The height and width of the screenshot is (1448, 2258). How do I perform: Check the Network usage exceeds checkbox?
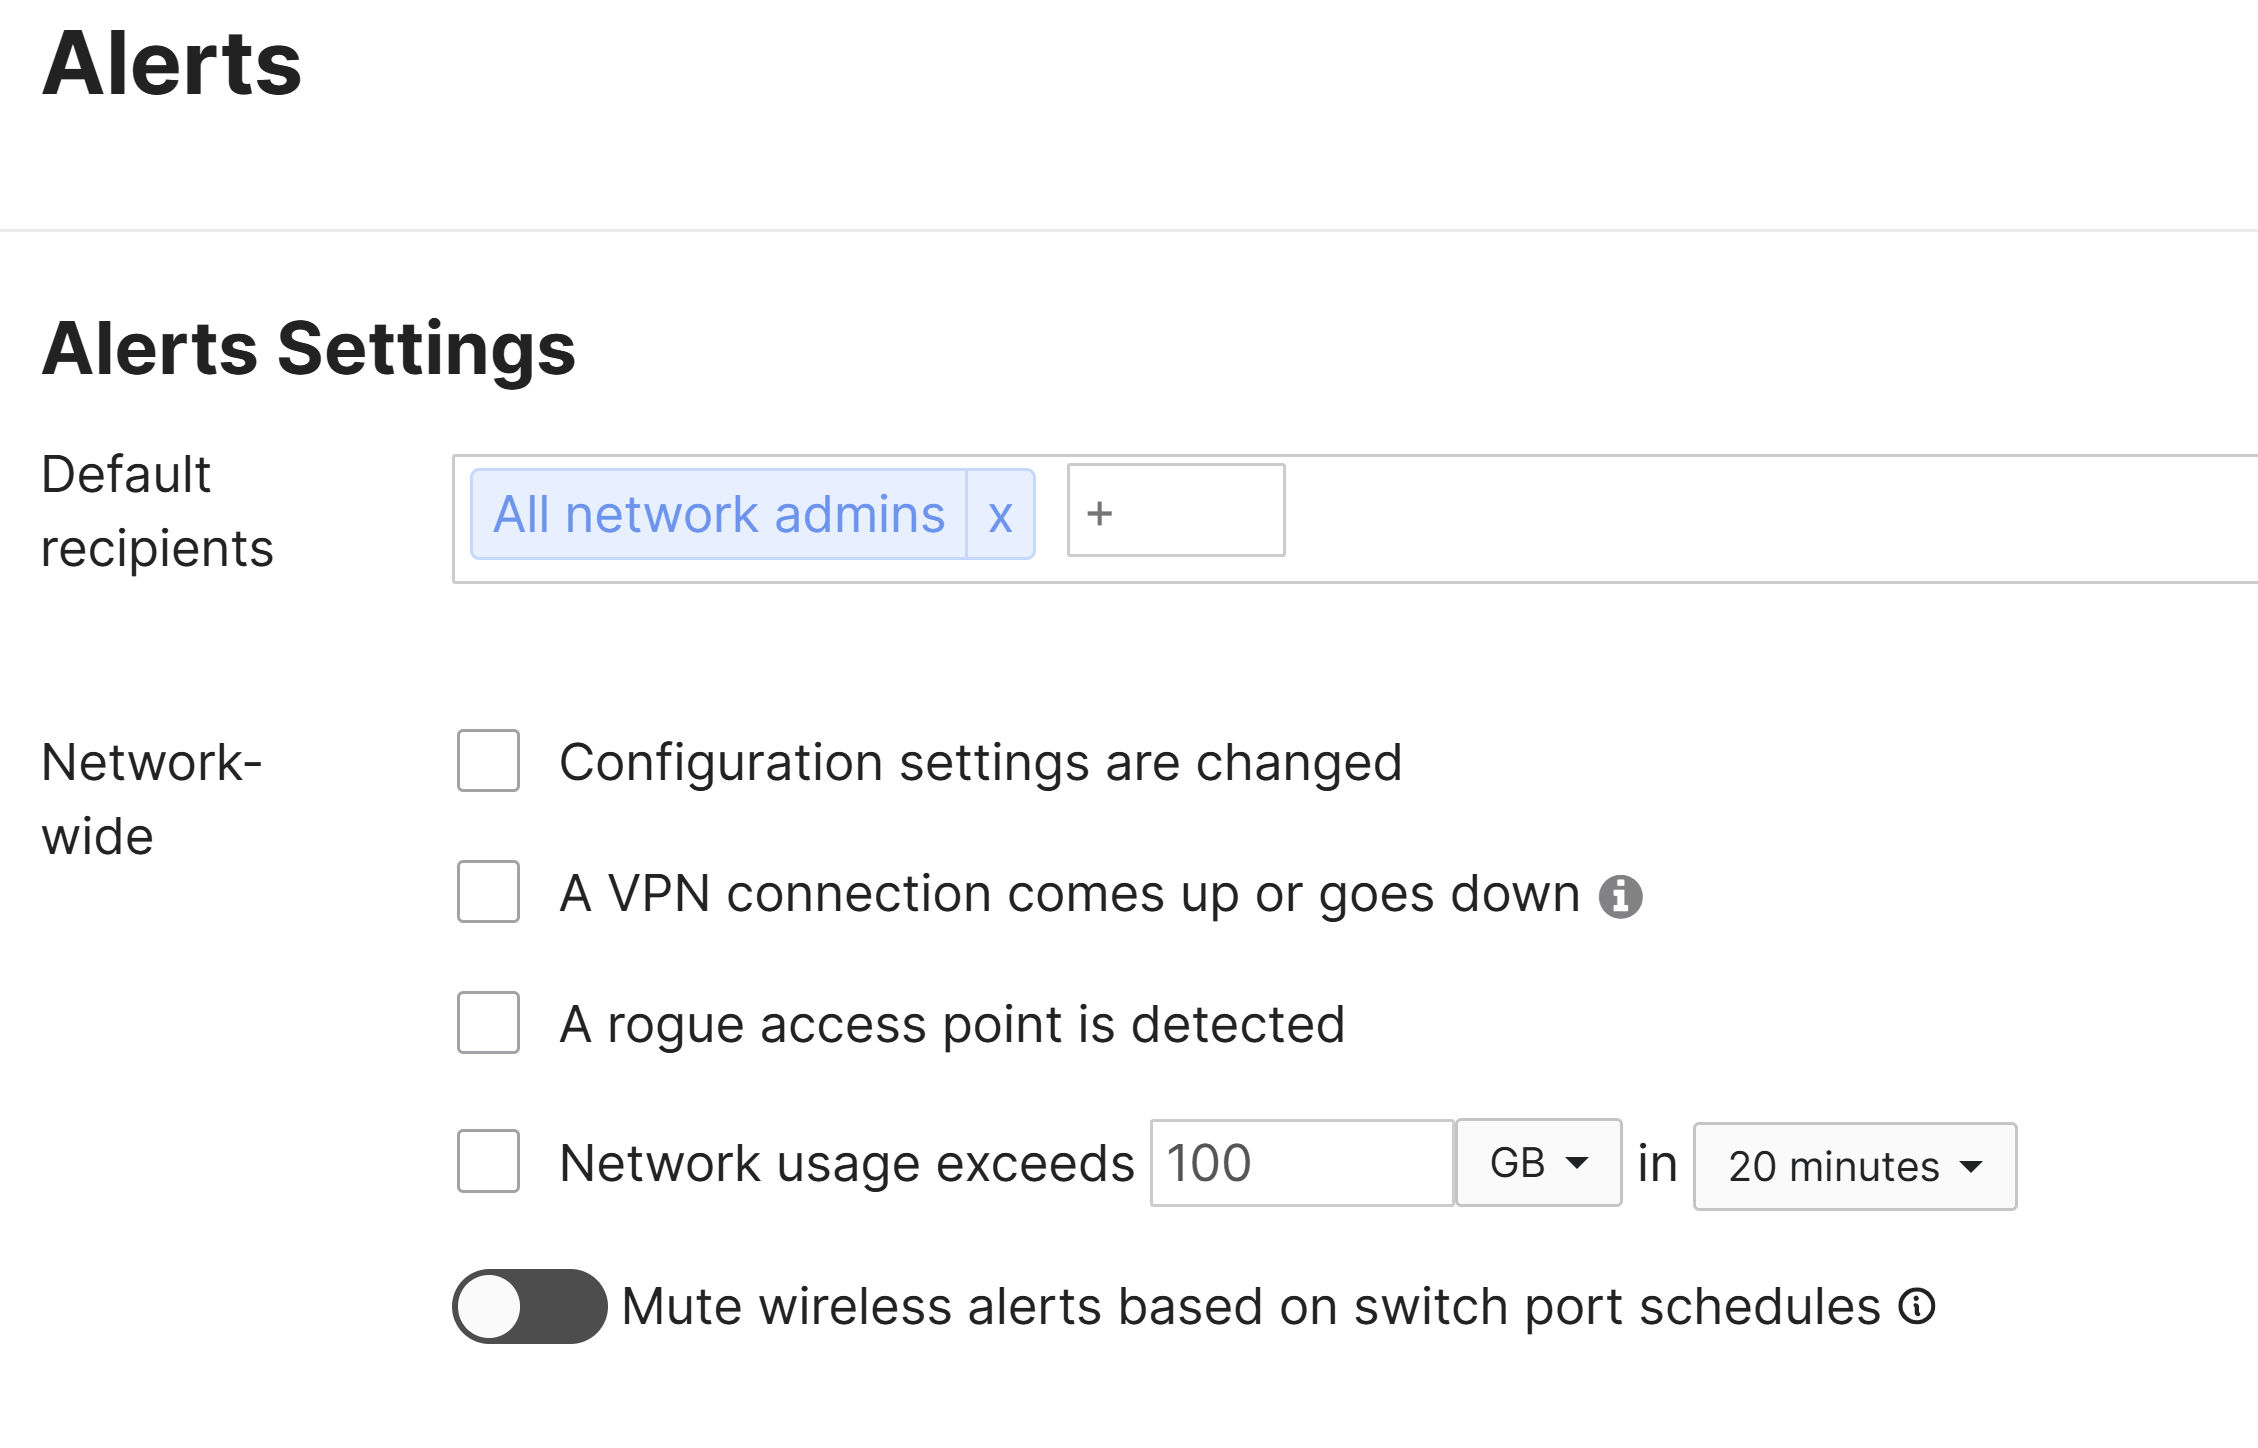pyautogui.click(x=488, y=1162)
